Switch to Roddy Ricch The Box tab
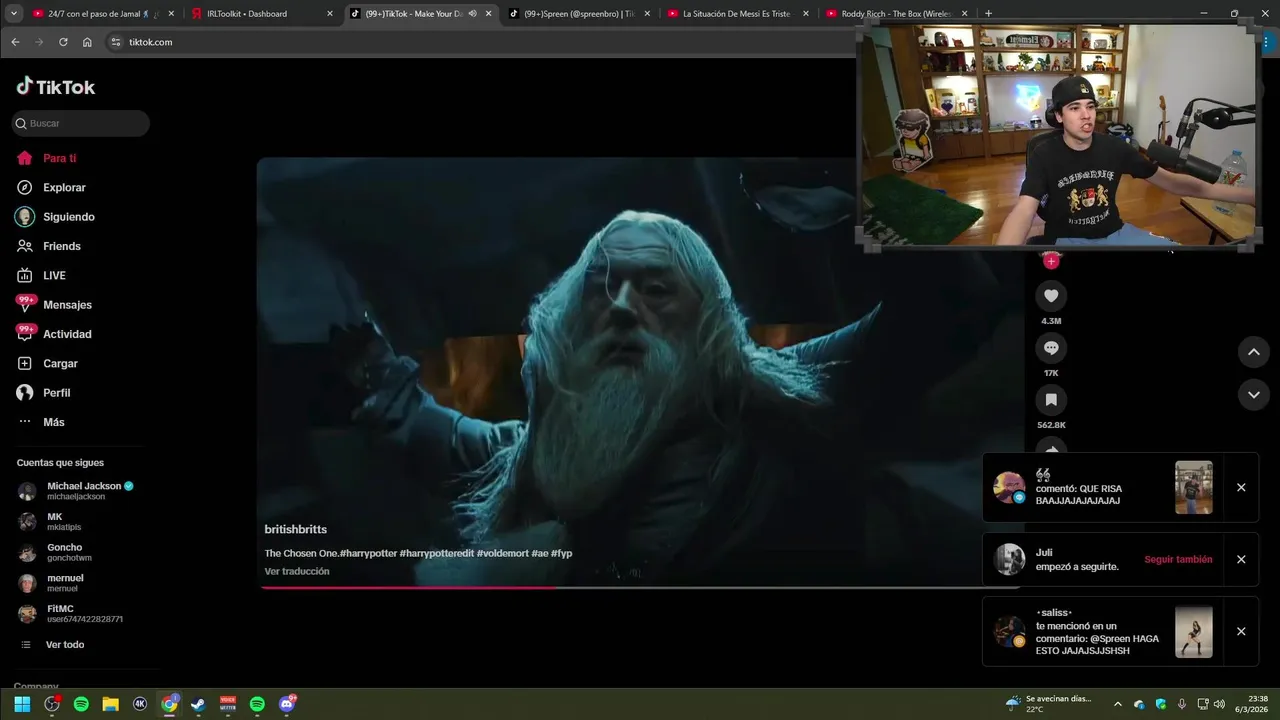Viewport: 1280px width, 720px height. coord(894,14)
